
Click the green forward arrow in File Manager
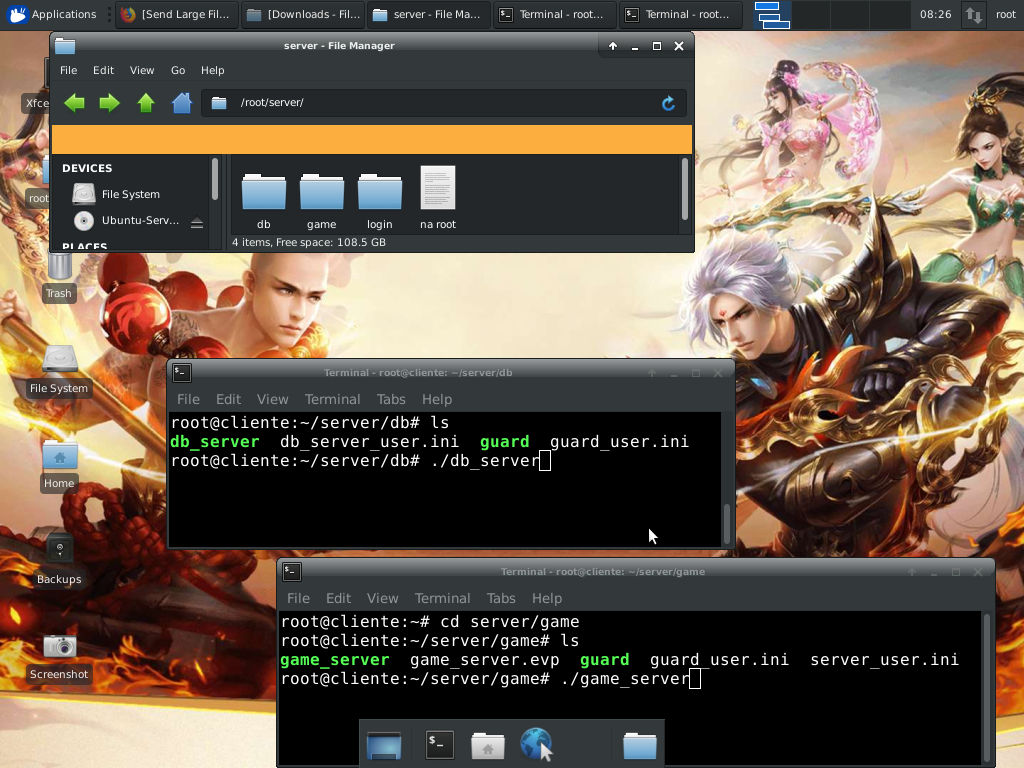110,103
